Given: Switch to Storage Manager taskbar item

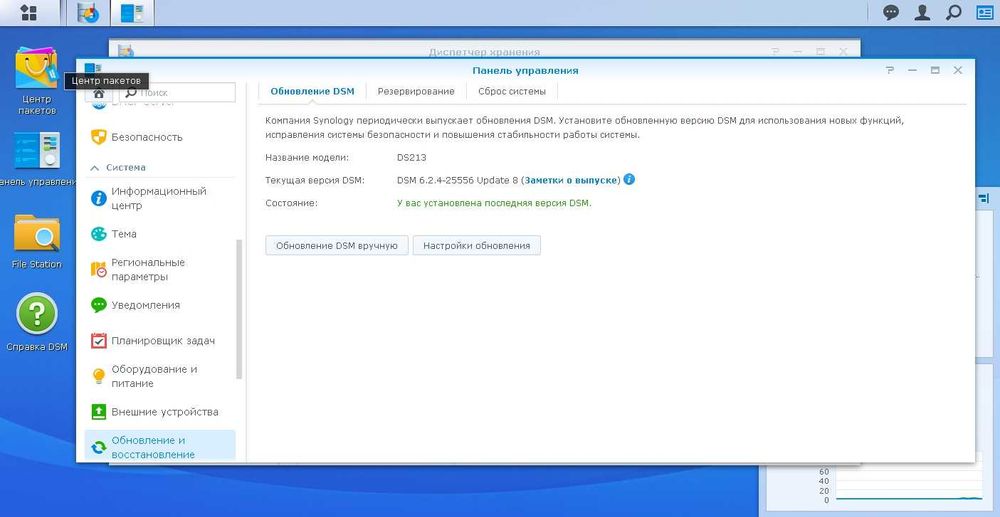Looking at the screenshot, I should pos(88,13).
